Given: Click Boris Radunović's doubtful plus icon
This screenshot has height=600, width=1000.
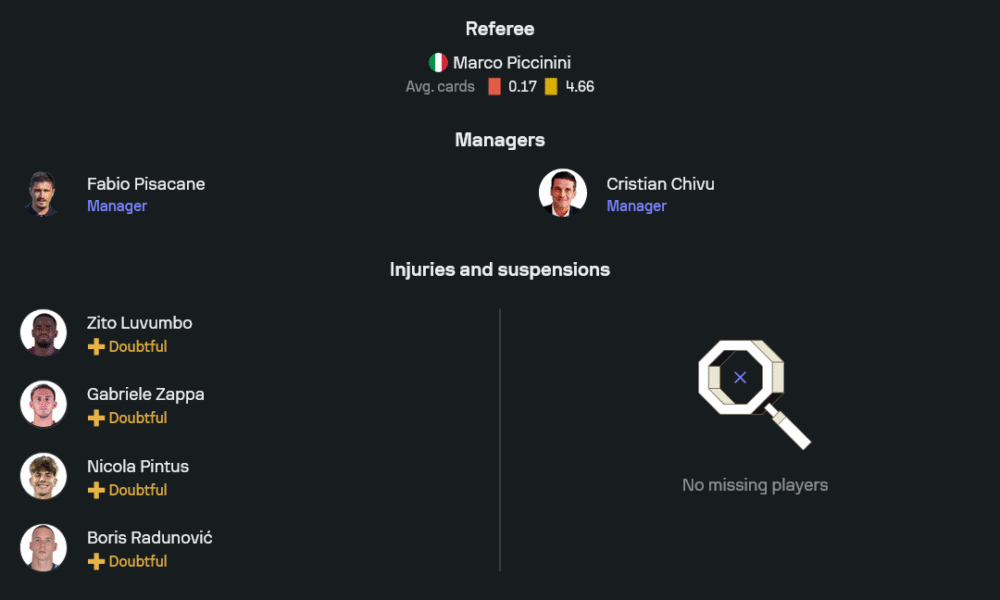Looking at the screenshot, I should point(96,562).
